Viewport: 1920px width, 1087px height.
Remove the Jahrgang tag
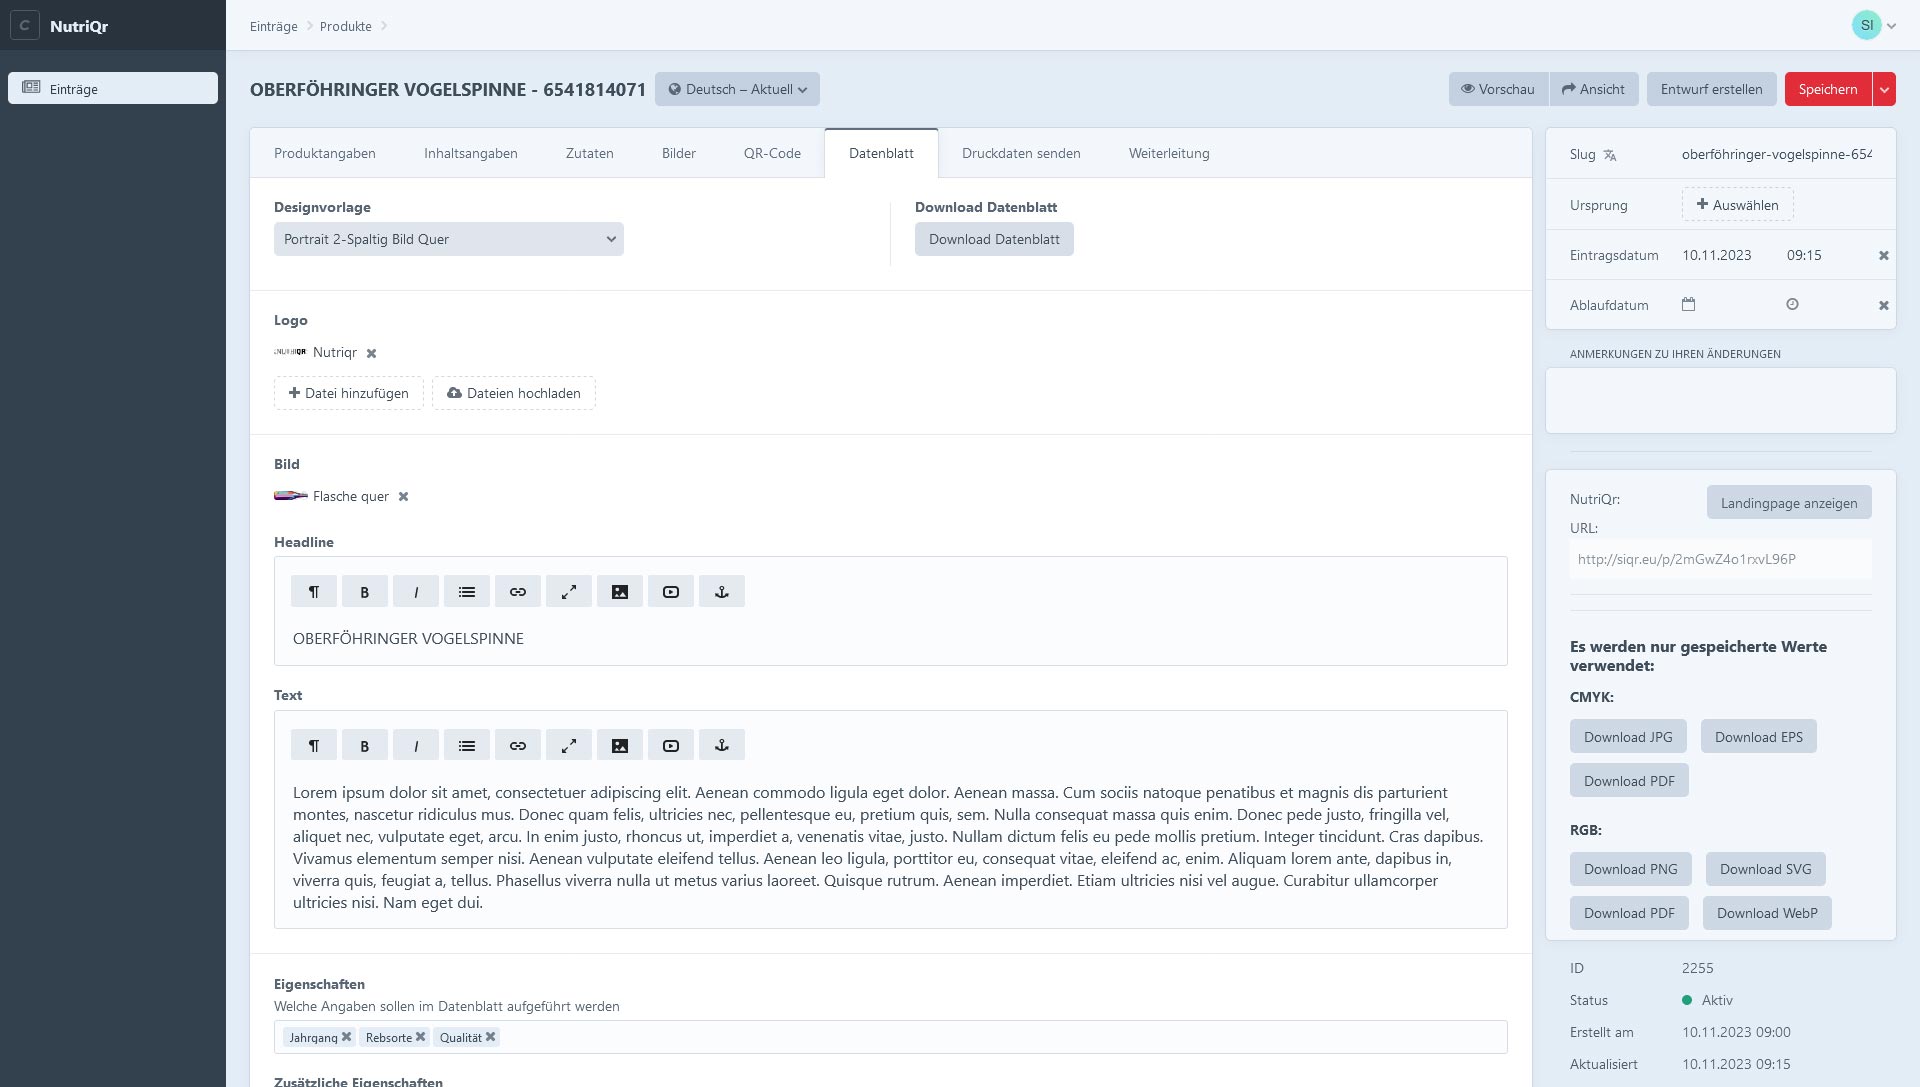click(x=346, y=1037)
